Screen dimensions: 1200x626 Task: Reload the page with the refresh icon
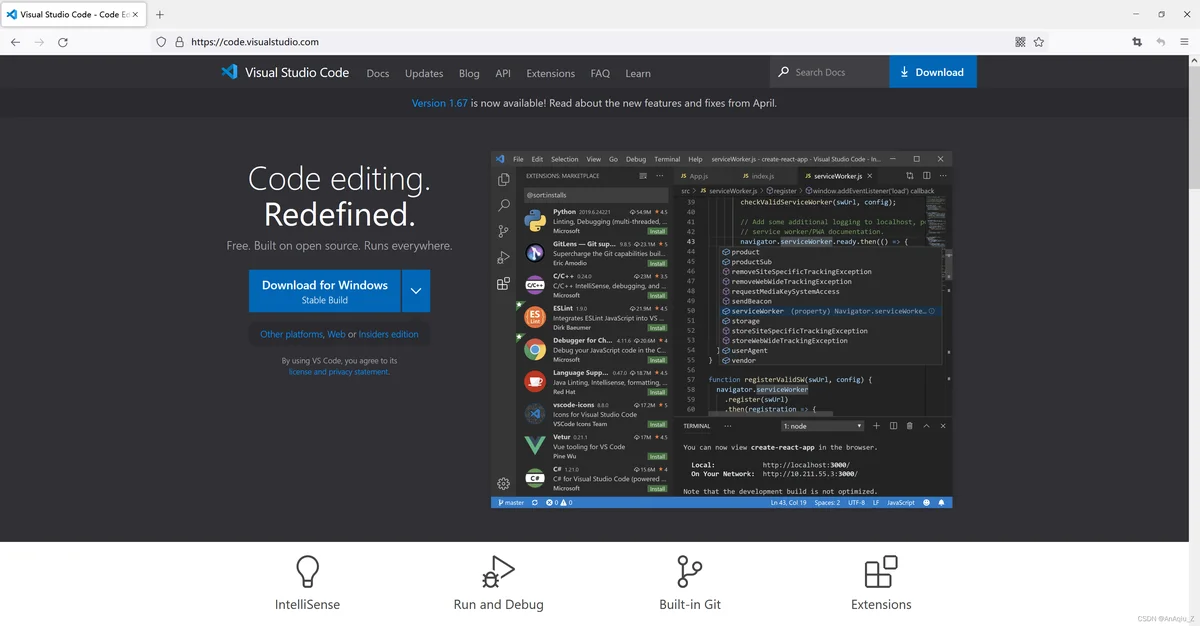(x=63, y=42)
